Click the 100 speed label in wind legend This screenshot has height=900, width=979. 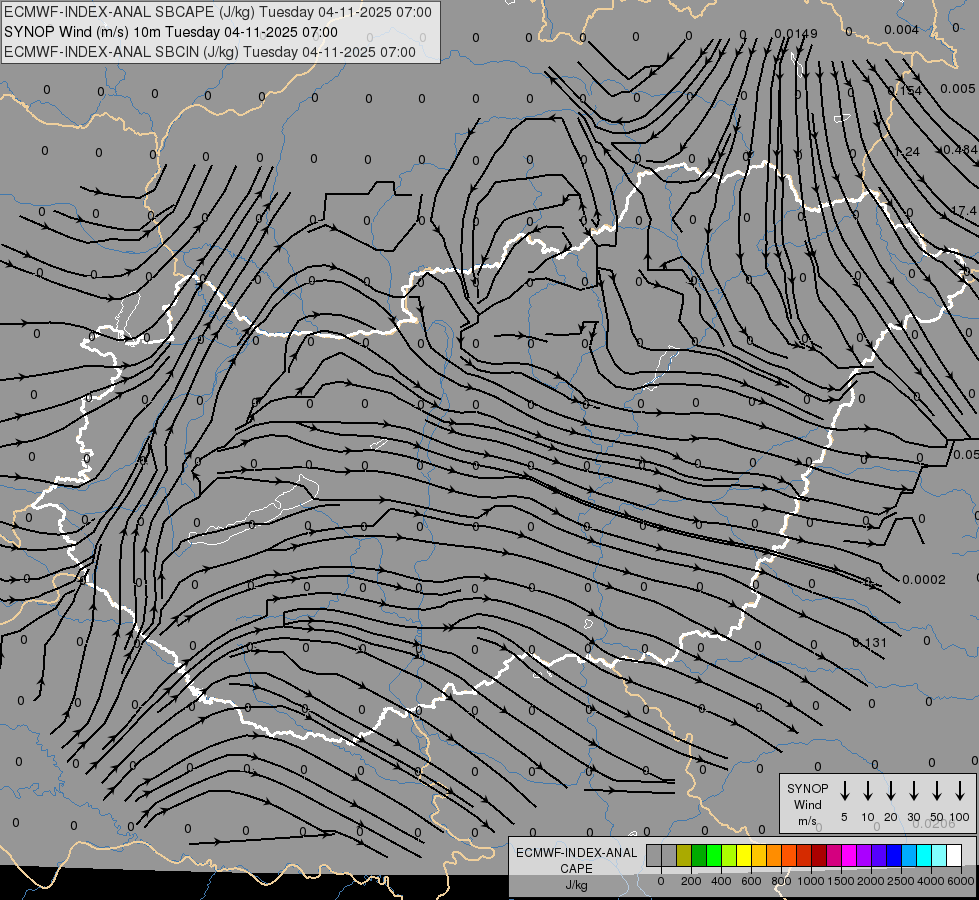(960, 817)
